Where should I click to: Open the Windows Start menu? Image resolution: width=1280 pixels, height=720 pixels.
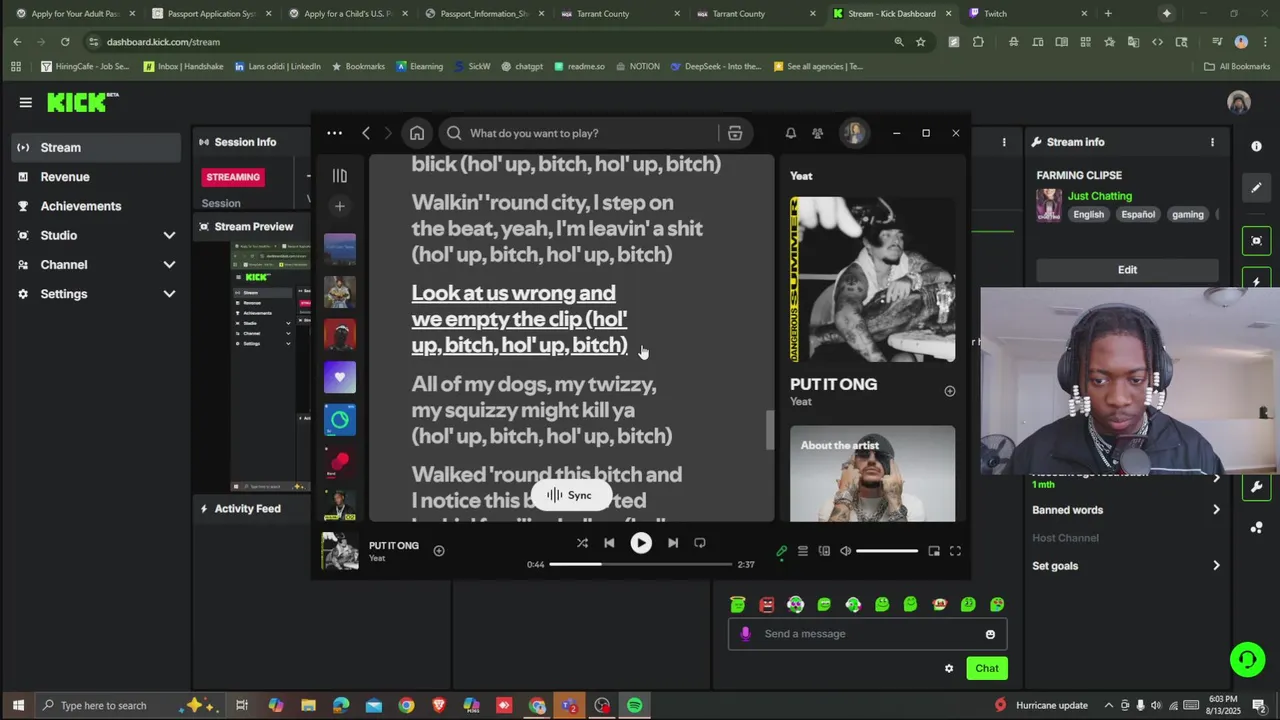18,705
